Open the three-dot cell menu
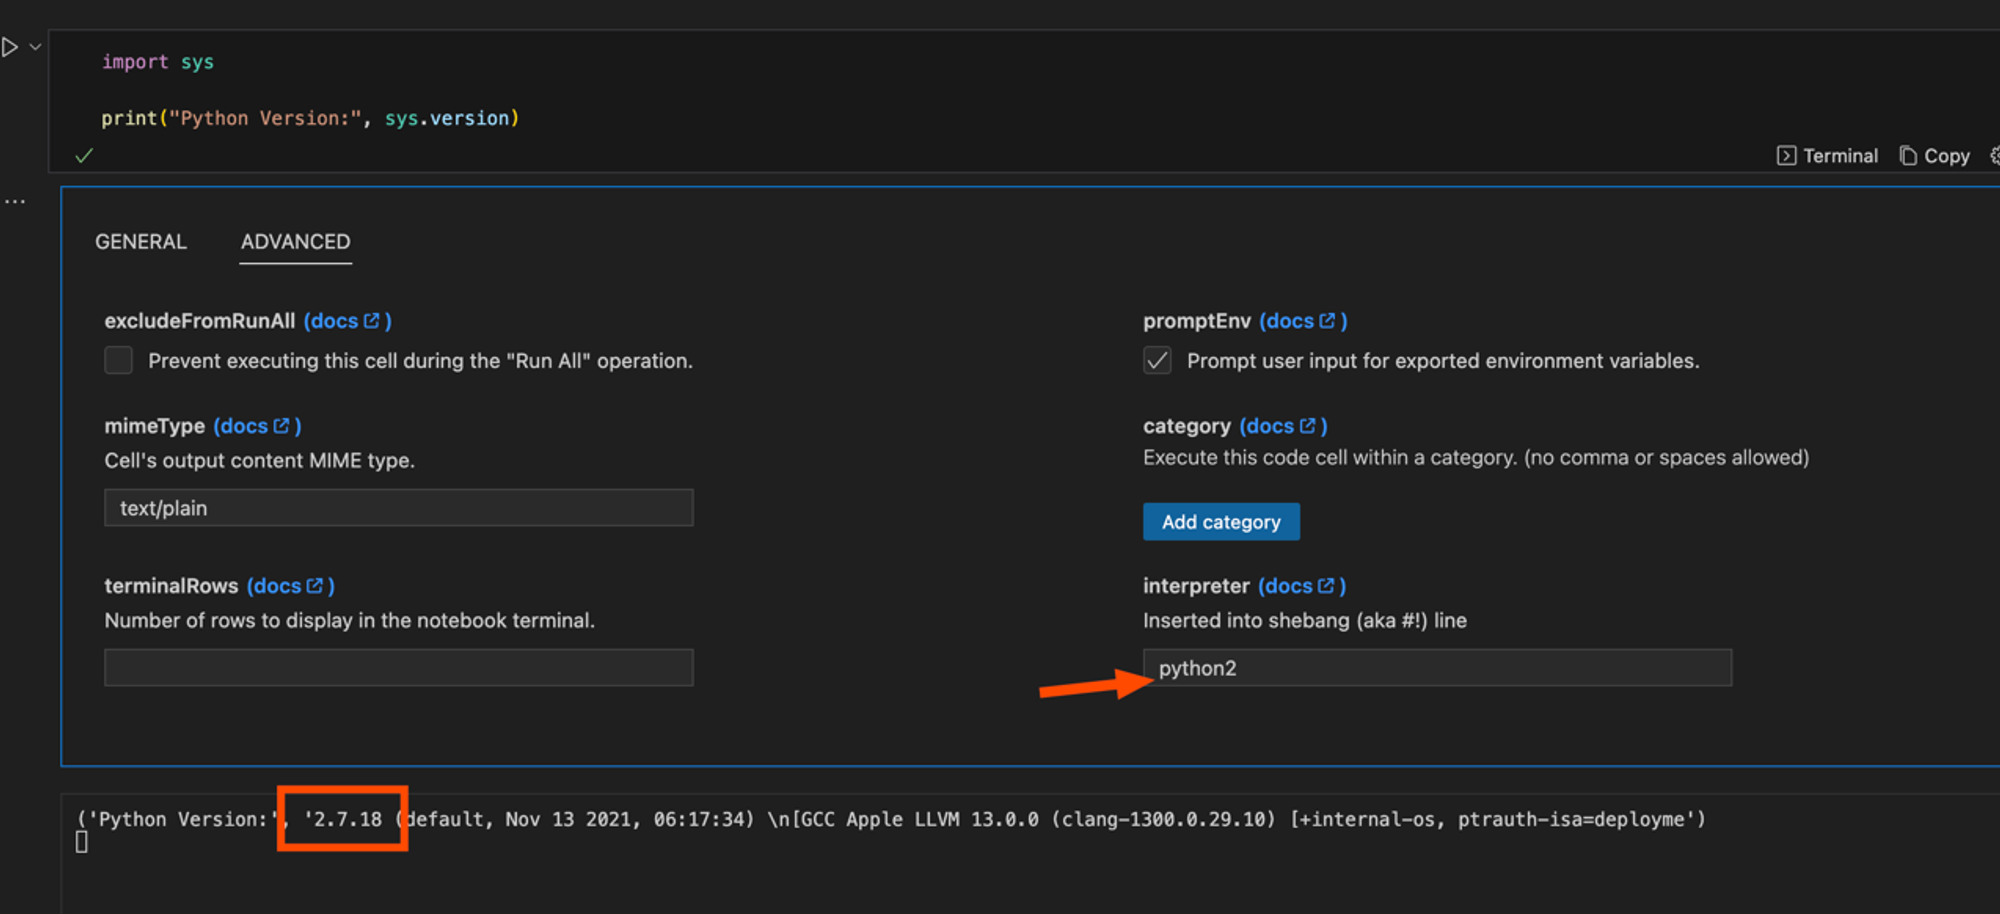The height and width of the screenshot is (914, 2000). click(15, 201)
